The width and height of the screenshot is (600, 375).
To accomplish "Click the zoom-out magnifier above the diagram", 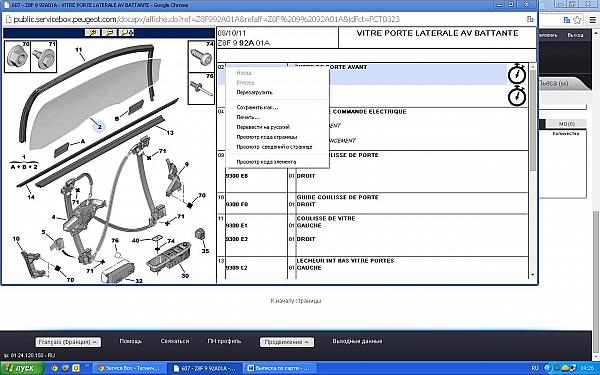I will click(109, 33).
